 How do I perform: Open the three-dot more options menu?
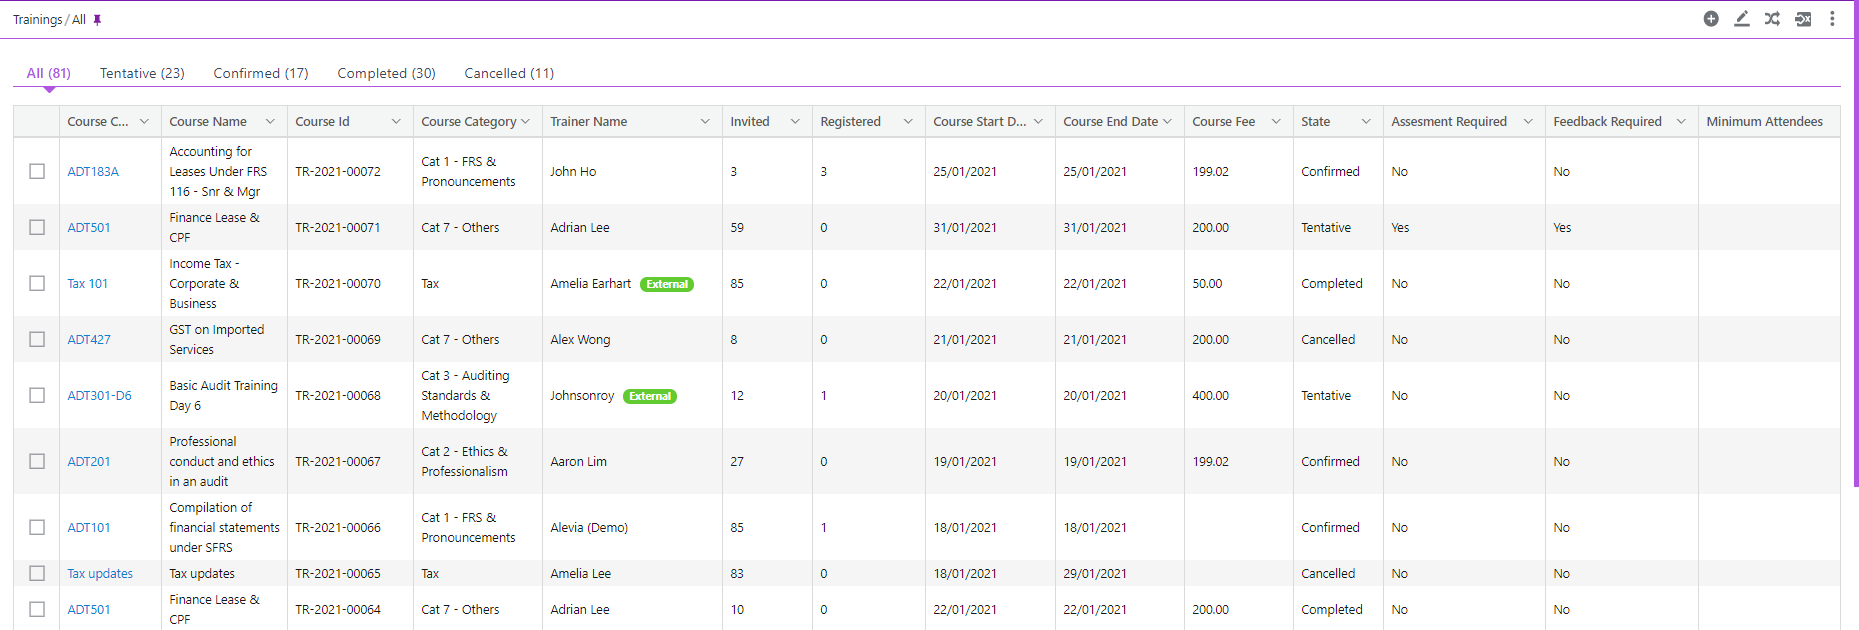coord(1832,19)
